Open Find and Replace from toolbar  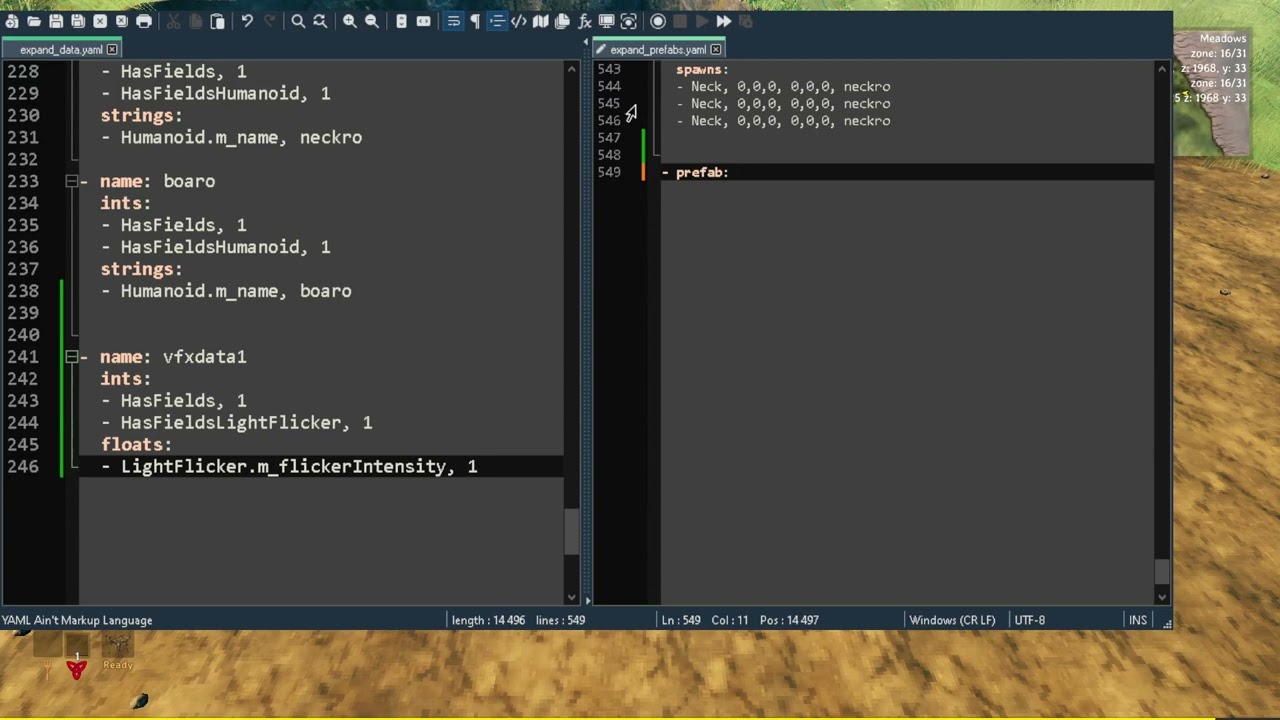pyautogui.click(x=320, y=21)
